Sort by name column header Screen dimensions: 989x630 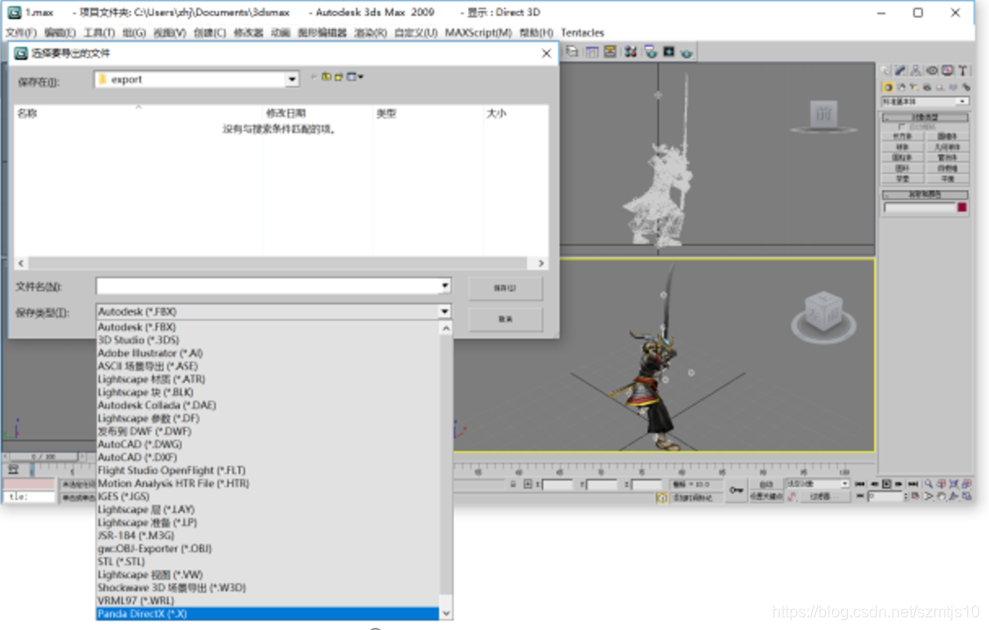coord(139,114)
